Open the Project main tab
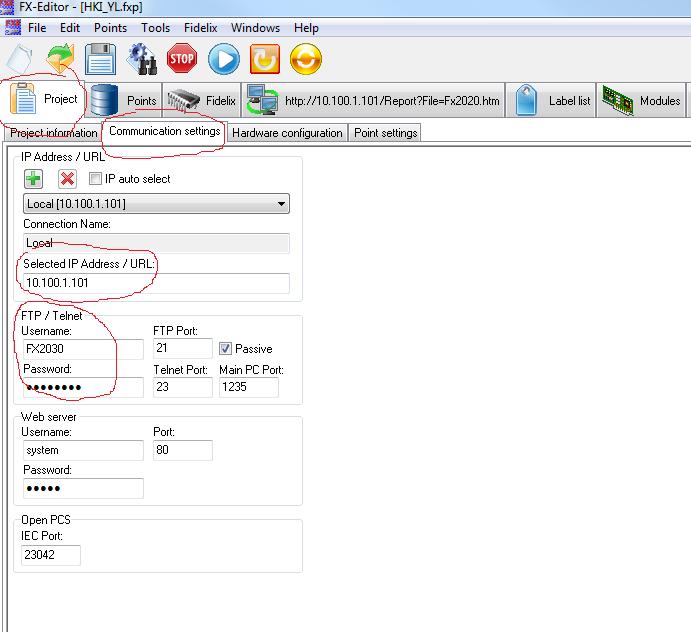The width and height of the screenshot is (691, 632). click(43, 99)
